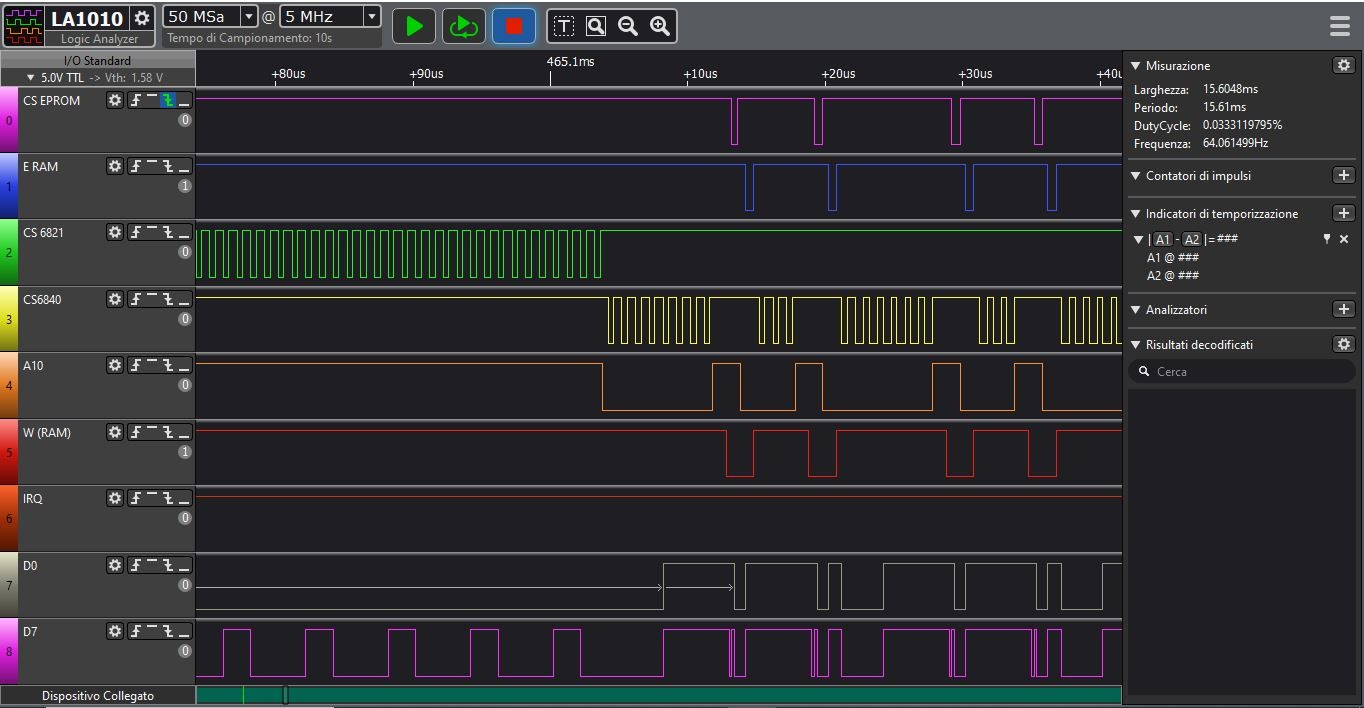Open D0 channel settings gear
This screenshot has height=708, width=1364.
[115, 565]
